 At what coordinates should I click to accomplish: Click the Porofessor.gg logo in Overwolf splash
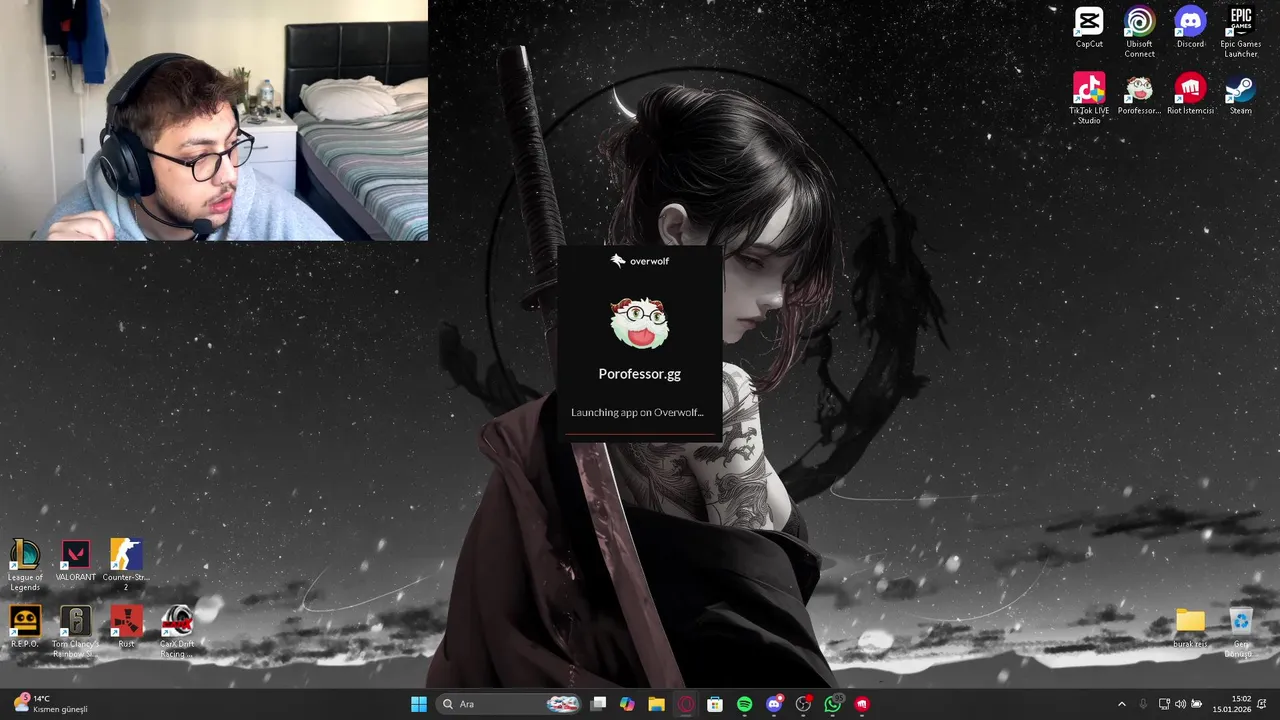tap(640, 322)
